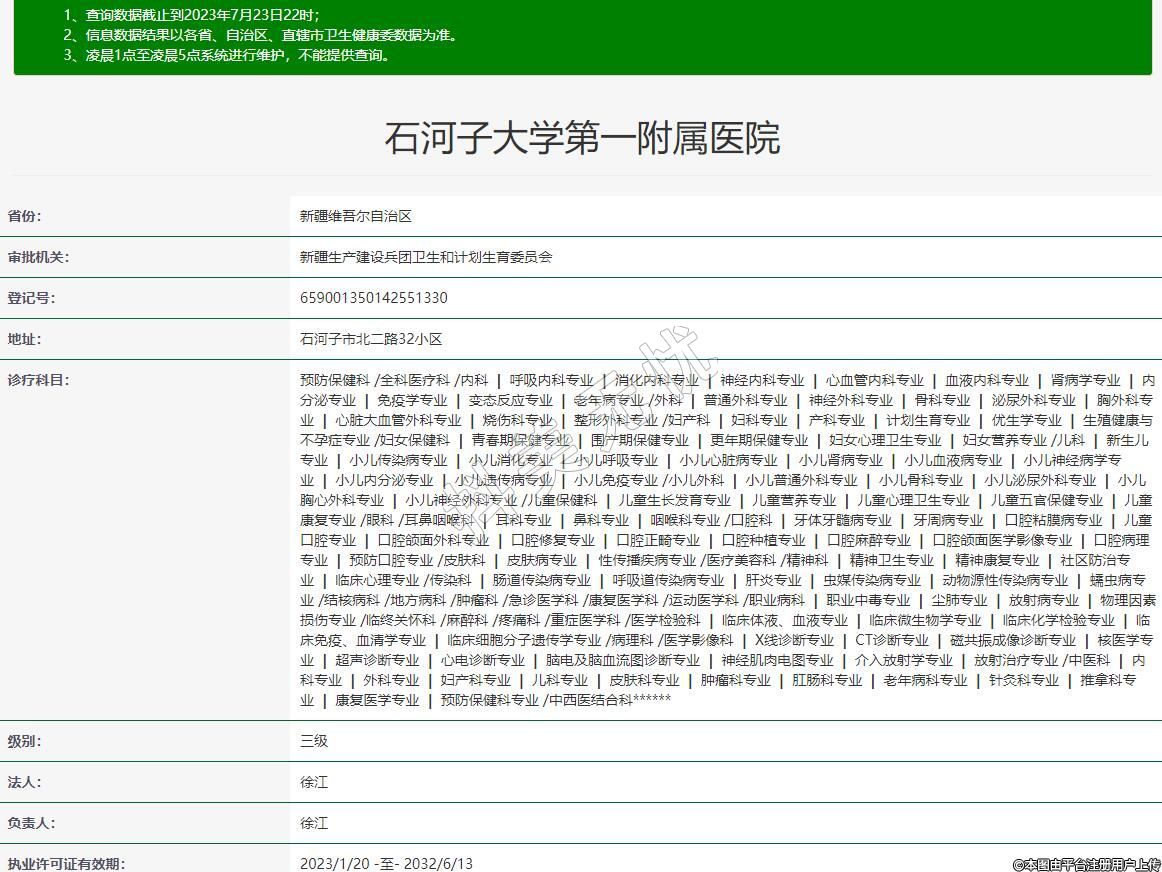The width and height of the screenshot is (1162, 872).
Task: Select the address 石河子市北二路32小区
Action: pyautogui.click(x=371, y=339)
